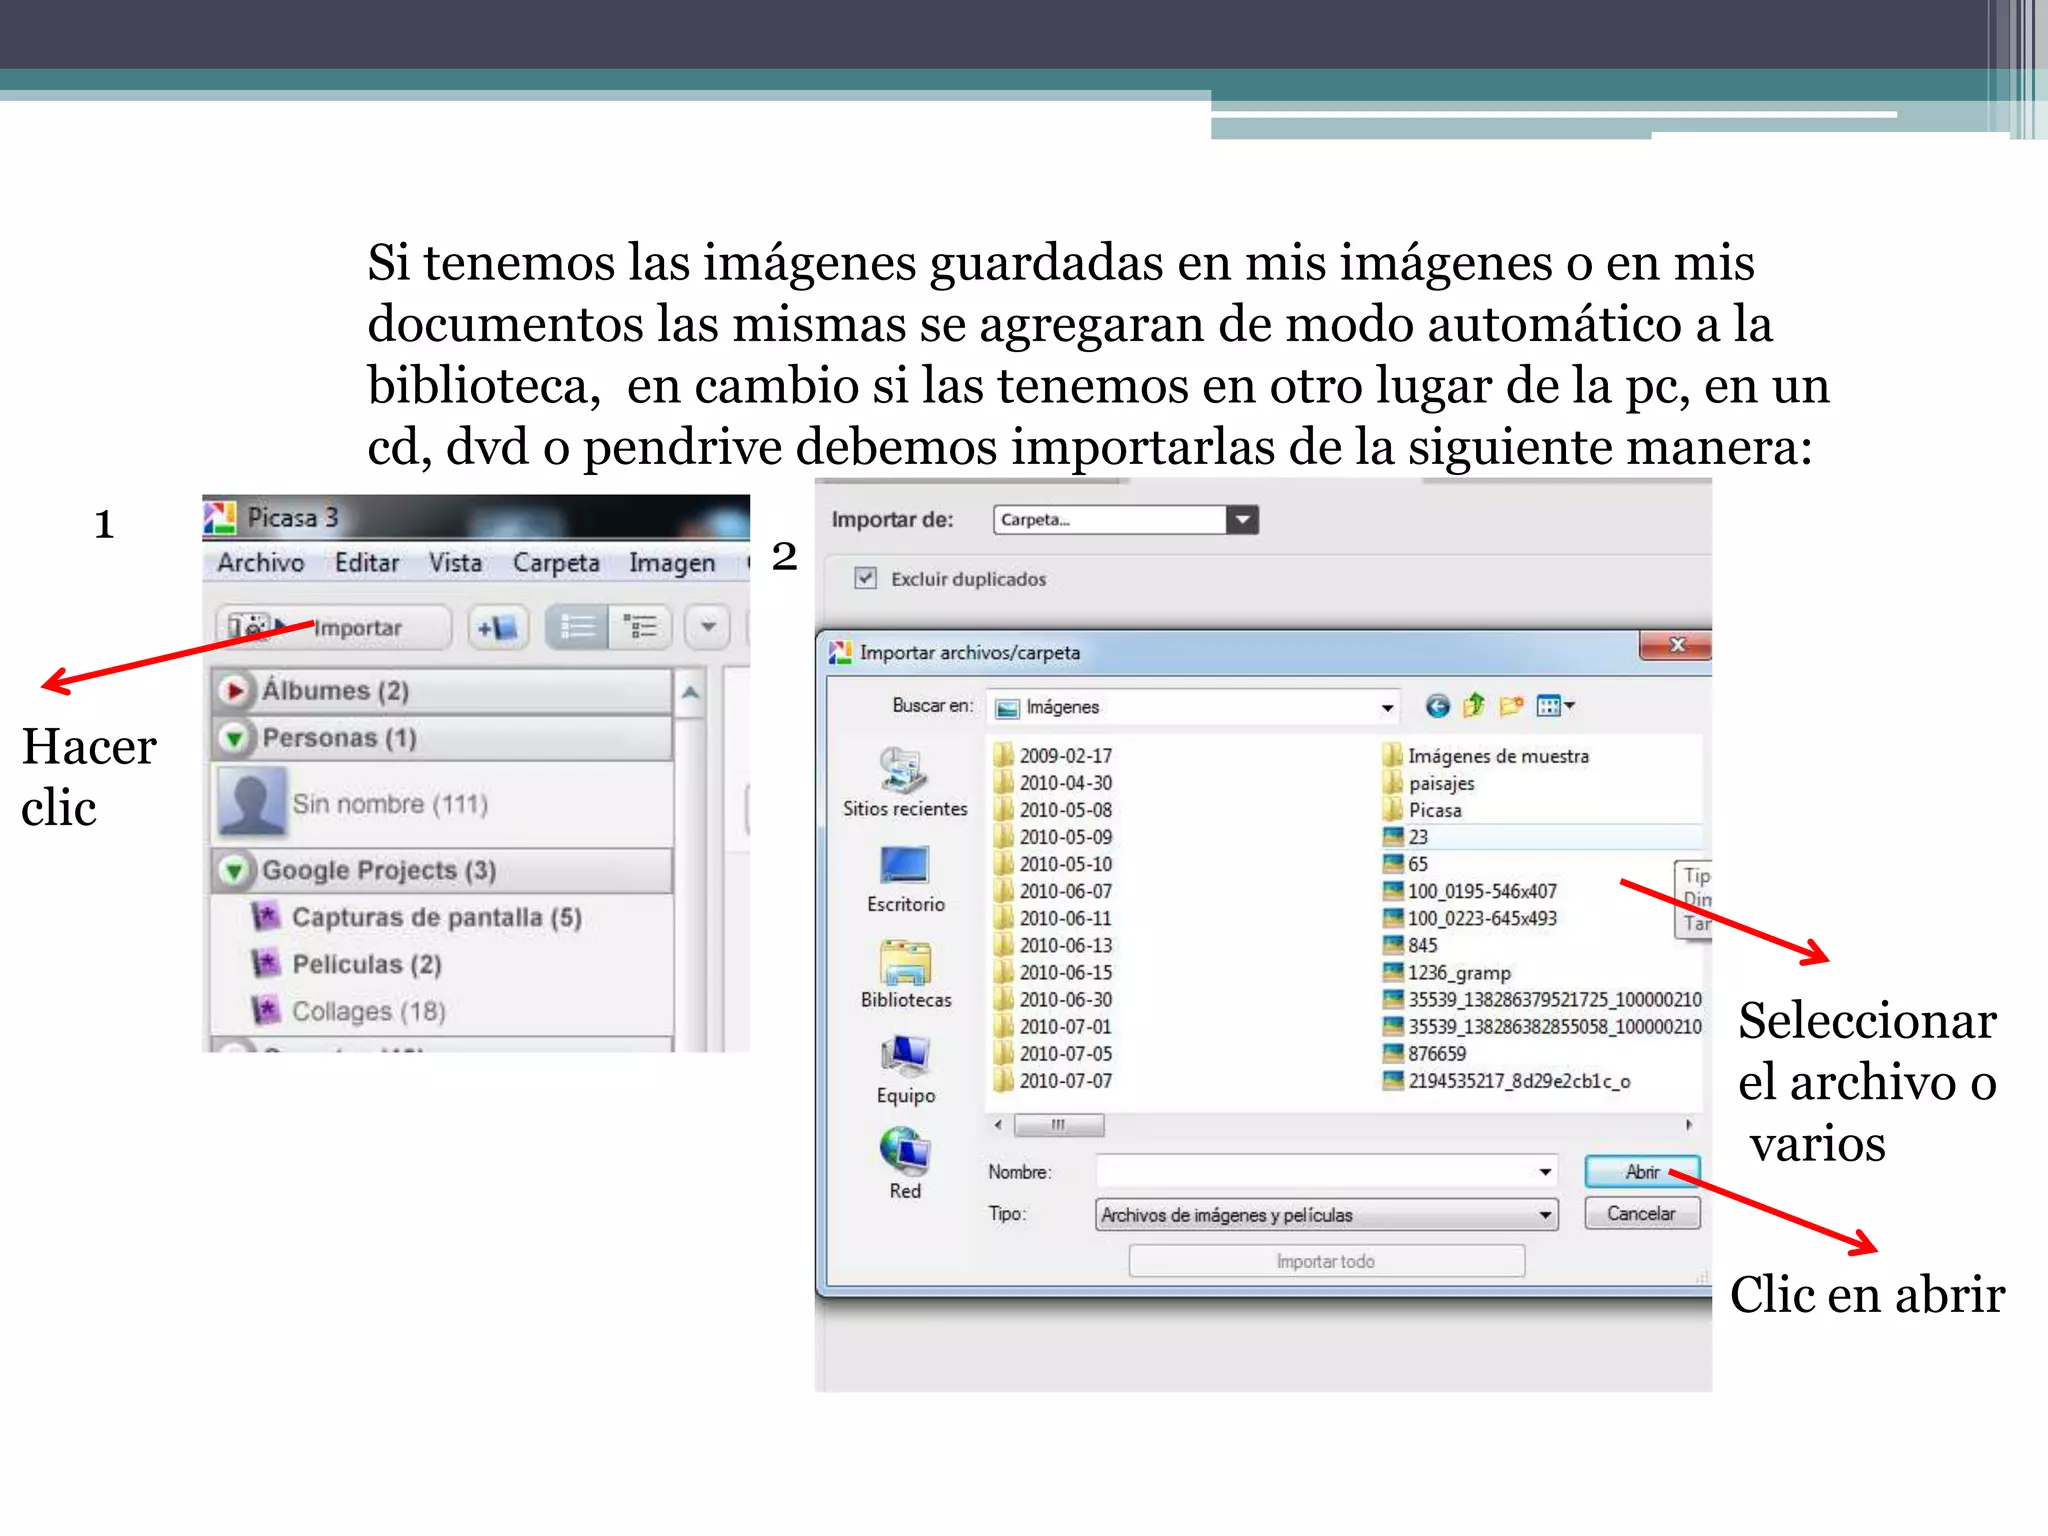The height and width of the screenshot is (1536, 2048).
Task: Select the 2010-07-01 folder
Action: click(x=1053, y=1026)
